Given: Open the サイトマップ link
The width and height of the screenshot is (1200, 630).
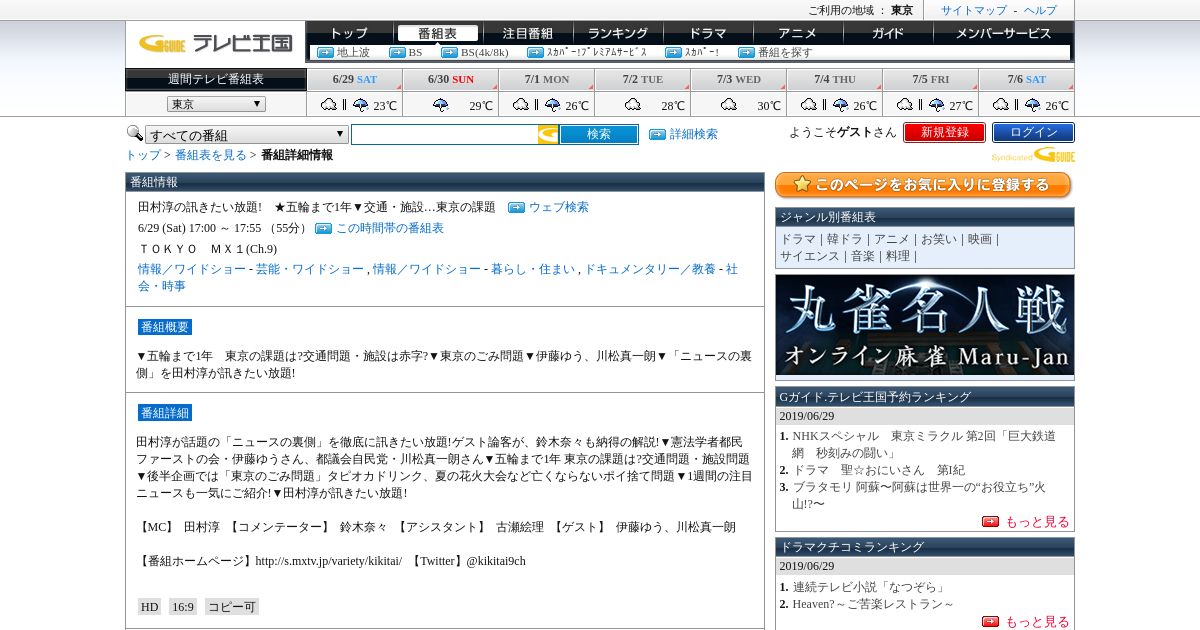Looking at the screenshot, I should click(974, 10).
